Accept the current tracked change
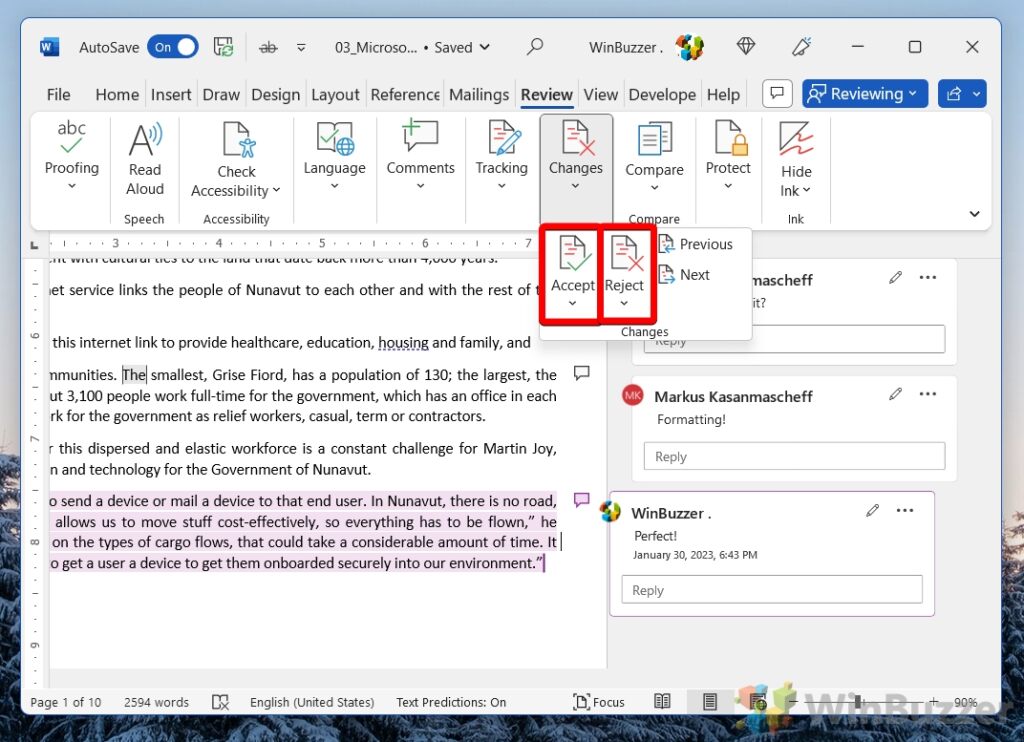The image size is (1024, 742). [x=571, y=270]
